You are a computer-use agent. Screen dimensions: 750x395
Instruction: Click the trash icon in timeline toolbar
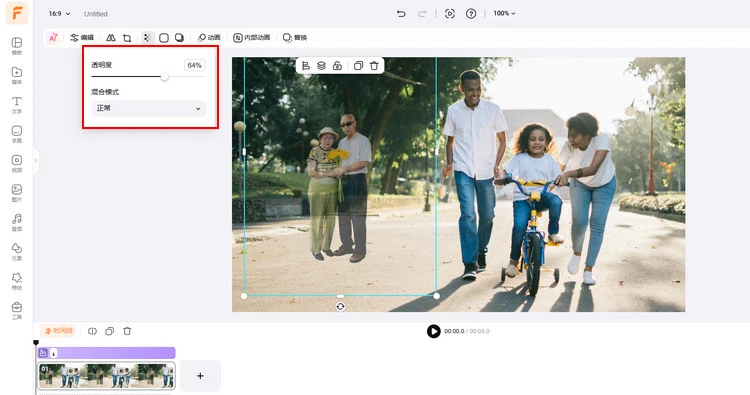[127, 331]
